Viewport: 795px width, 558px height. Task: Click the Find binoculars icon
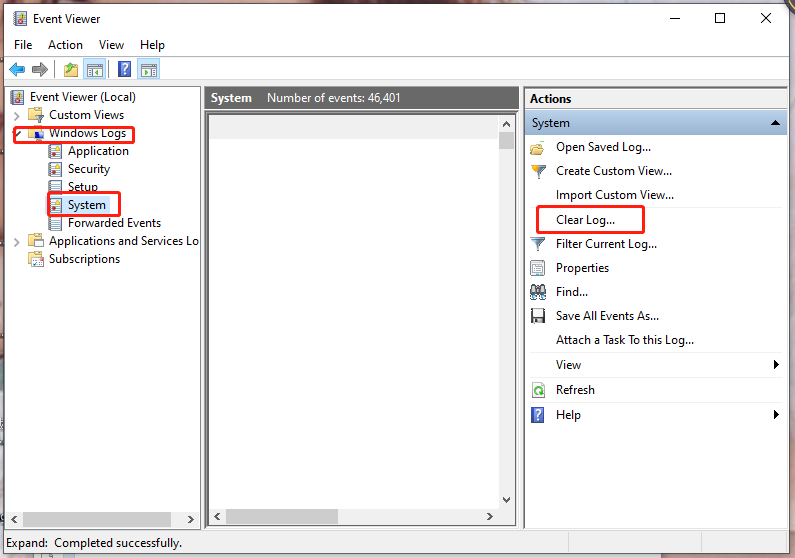pos(538,292)
